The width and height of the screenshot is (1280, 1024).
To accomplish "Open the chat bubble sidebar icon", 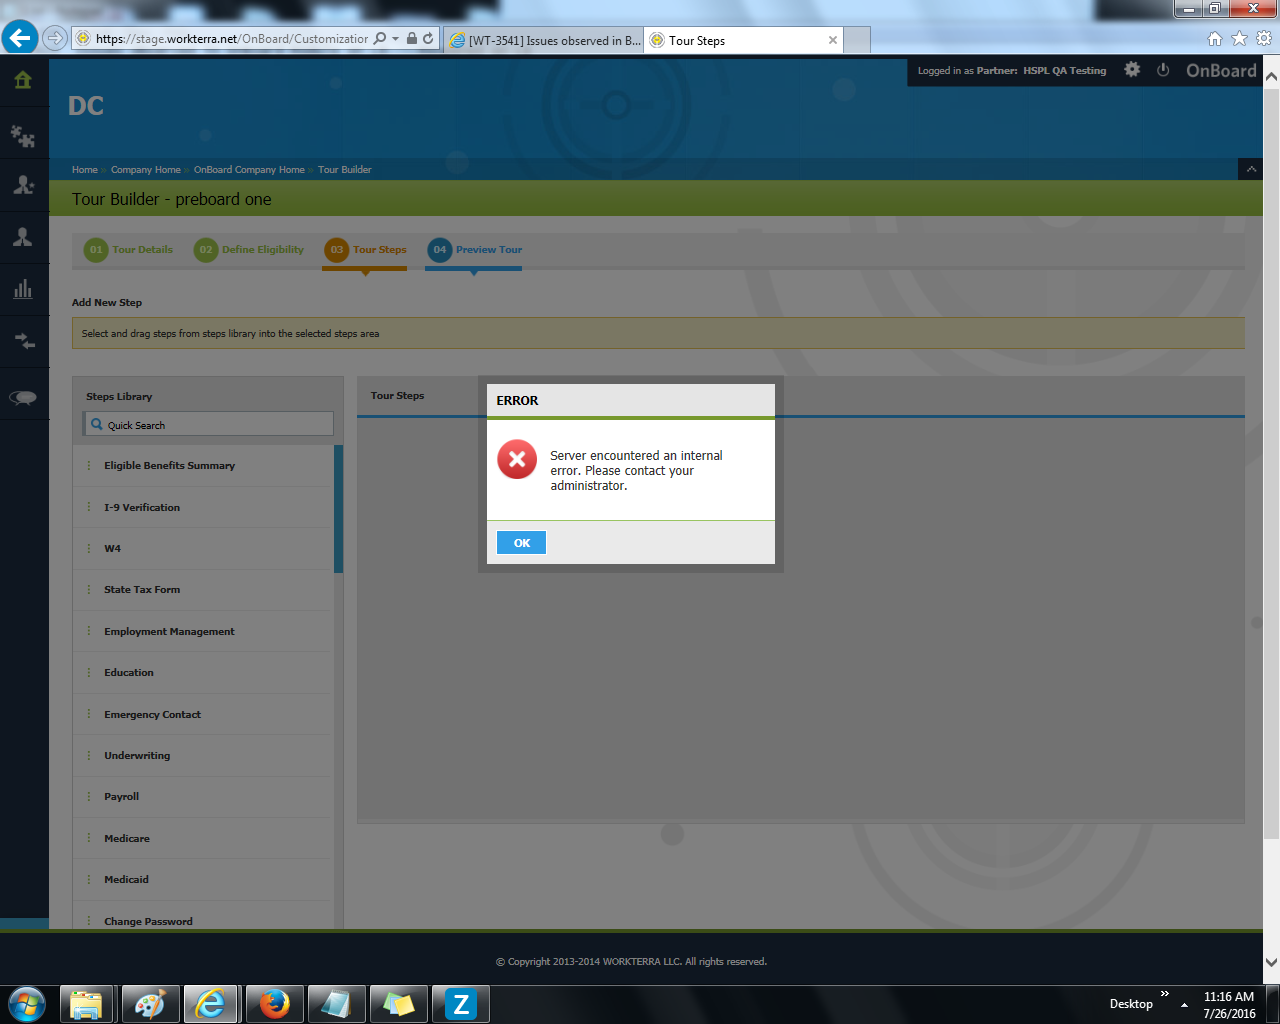I will (x=23, y=398).
